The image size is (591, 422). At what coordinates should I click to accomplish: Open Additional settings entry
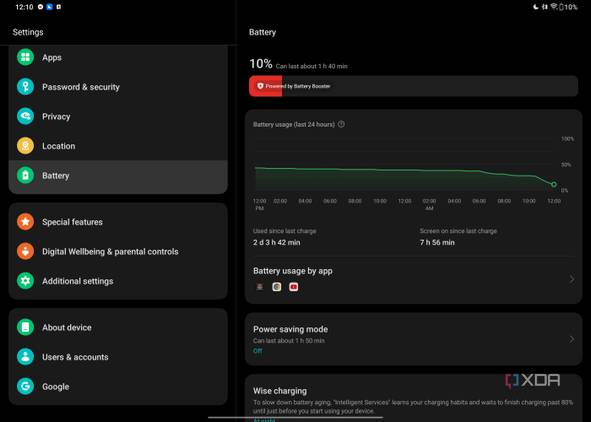pyautogui.click(x=118, y=281)
